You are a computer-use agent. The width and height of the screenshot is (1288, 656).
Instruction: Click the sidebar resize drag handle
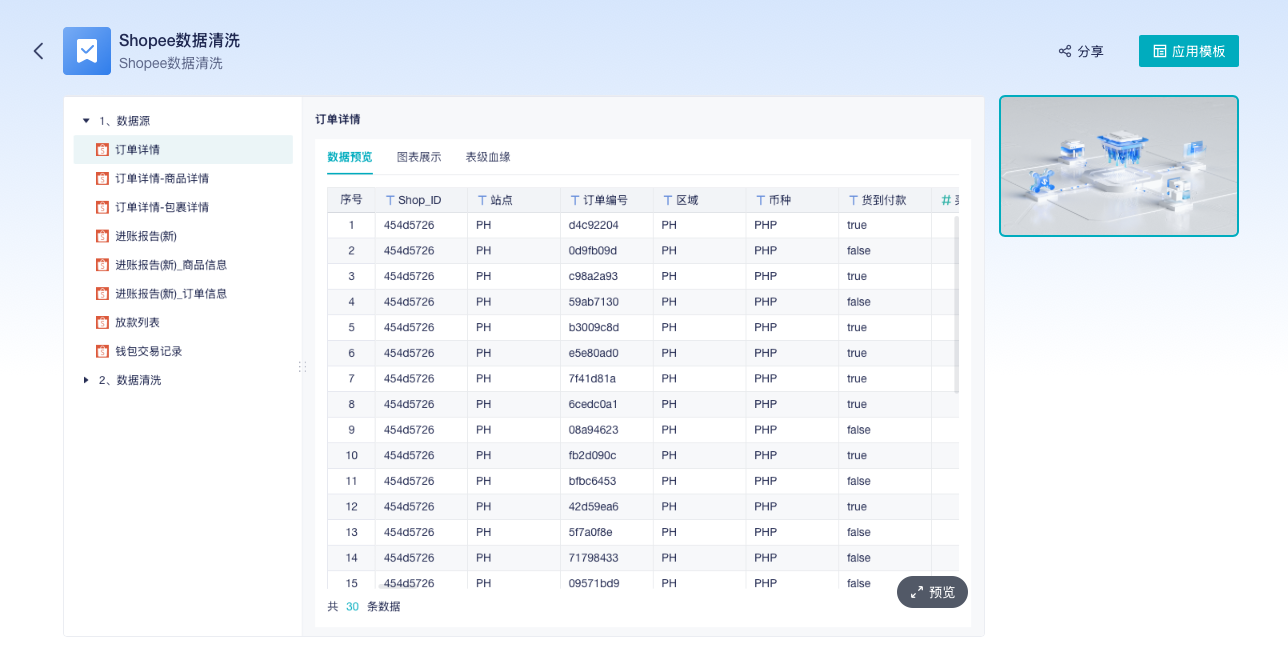[302, 367]
